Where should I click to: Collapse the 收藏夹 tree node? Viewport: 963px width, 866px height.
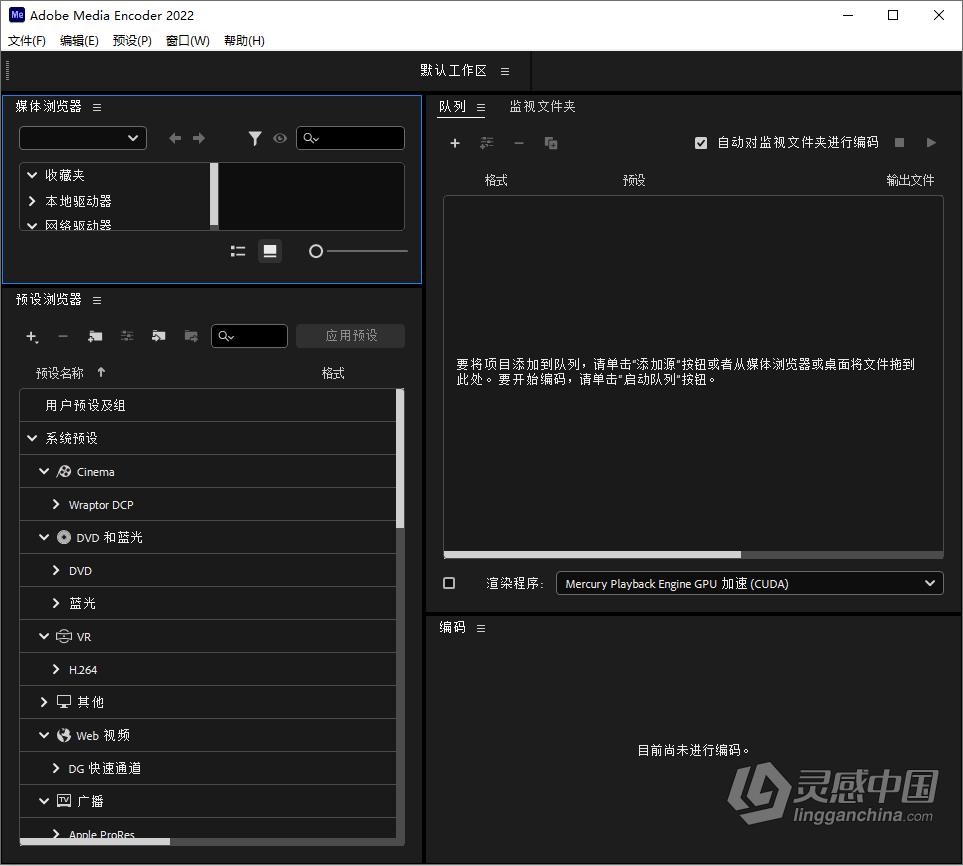32,175
